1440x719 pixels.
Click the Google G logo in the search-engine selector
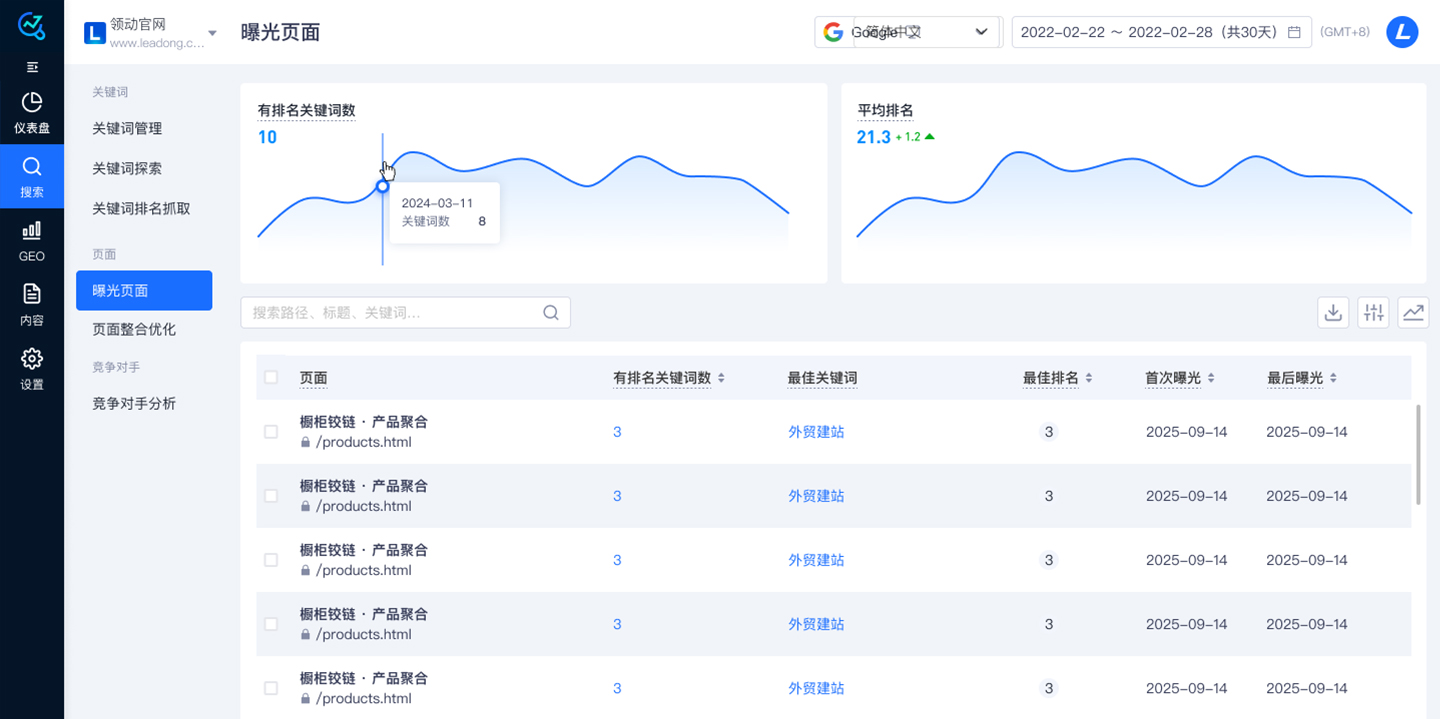833,32
